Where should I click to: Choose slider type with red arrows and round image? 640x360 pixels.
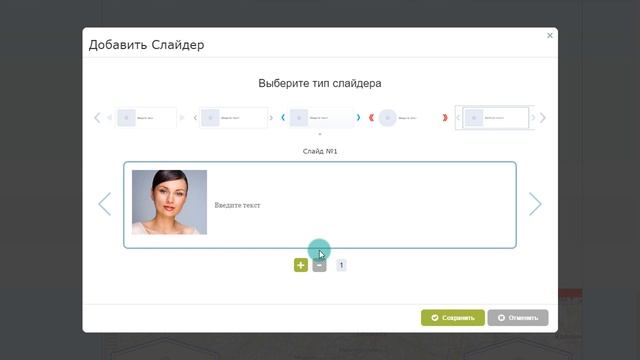click(x=408, y=118)
